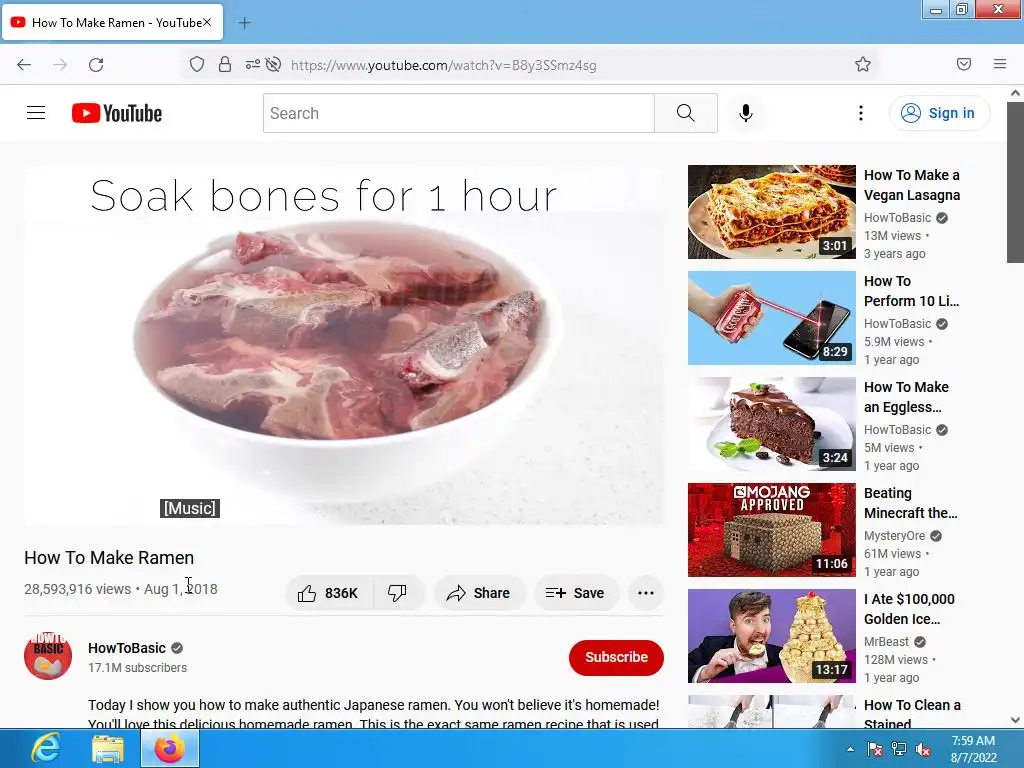Show hidden system tray icons
This screenshot has width=1024, height=768.
pyautogui.click(x=850, y=749)
